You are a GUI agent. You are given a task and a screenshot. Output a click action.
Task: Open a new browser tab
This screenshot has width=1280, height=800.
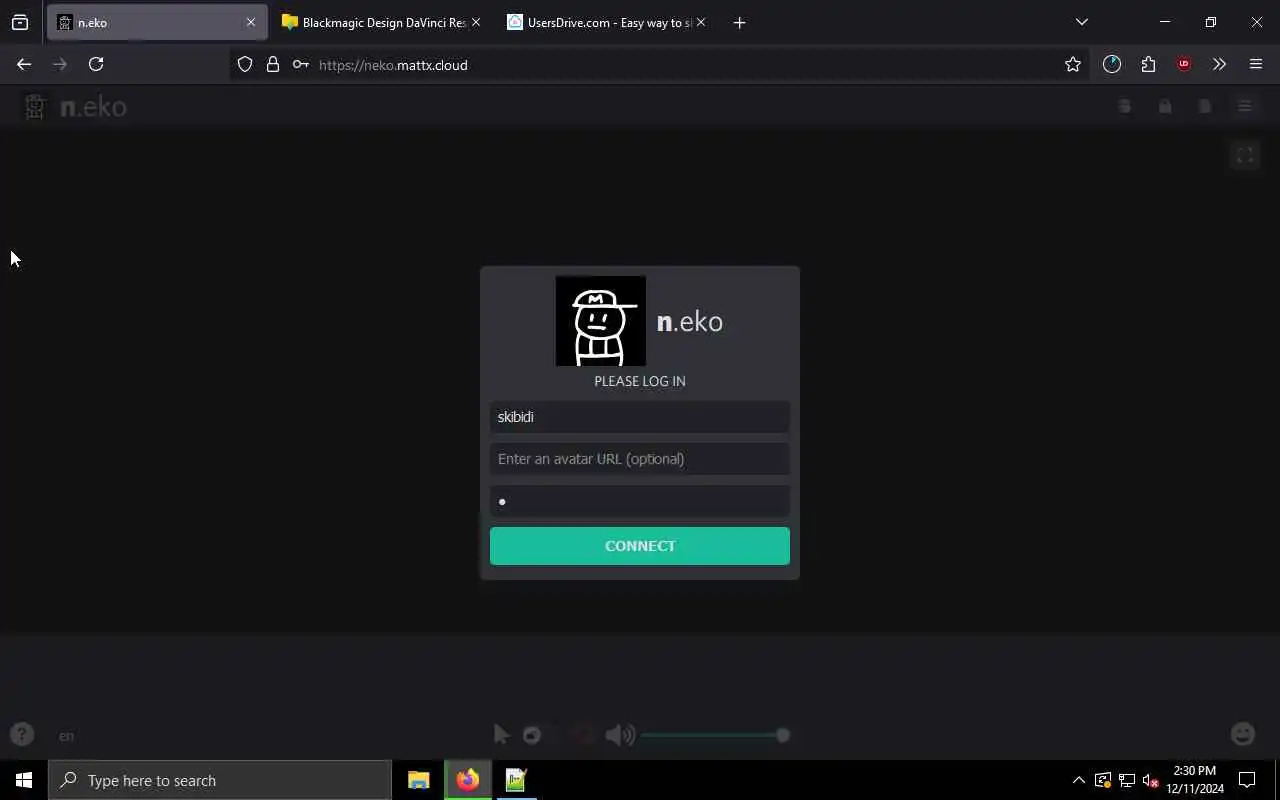click(739, 22)
